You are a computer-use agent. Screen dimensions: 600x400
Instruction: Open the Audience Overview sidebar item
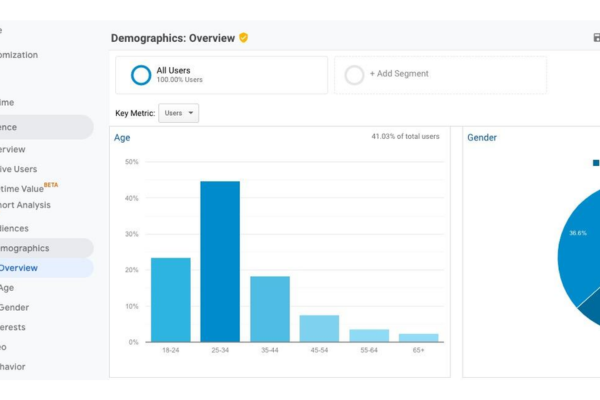[13, 149]
